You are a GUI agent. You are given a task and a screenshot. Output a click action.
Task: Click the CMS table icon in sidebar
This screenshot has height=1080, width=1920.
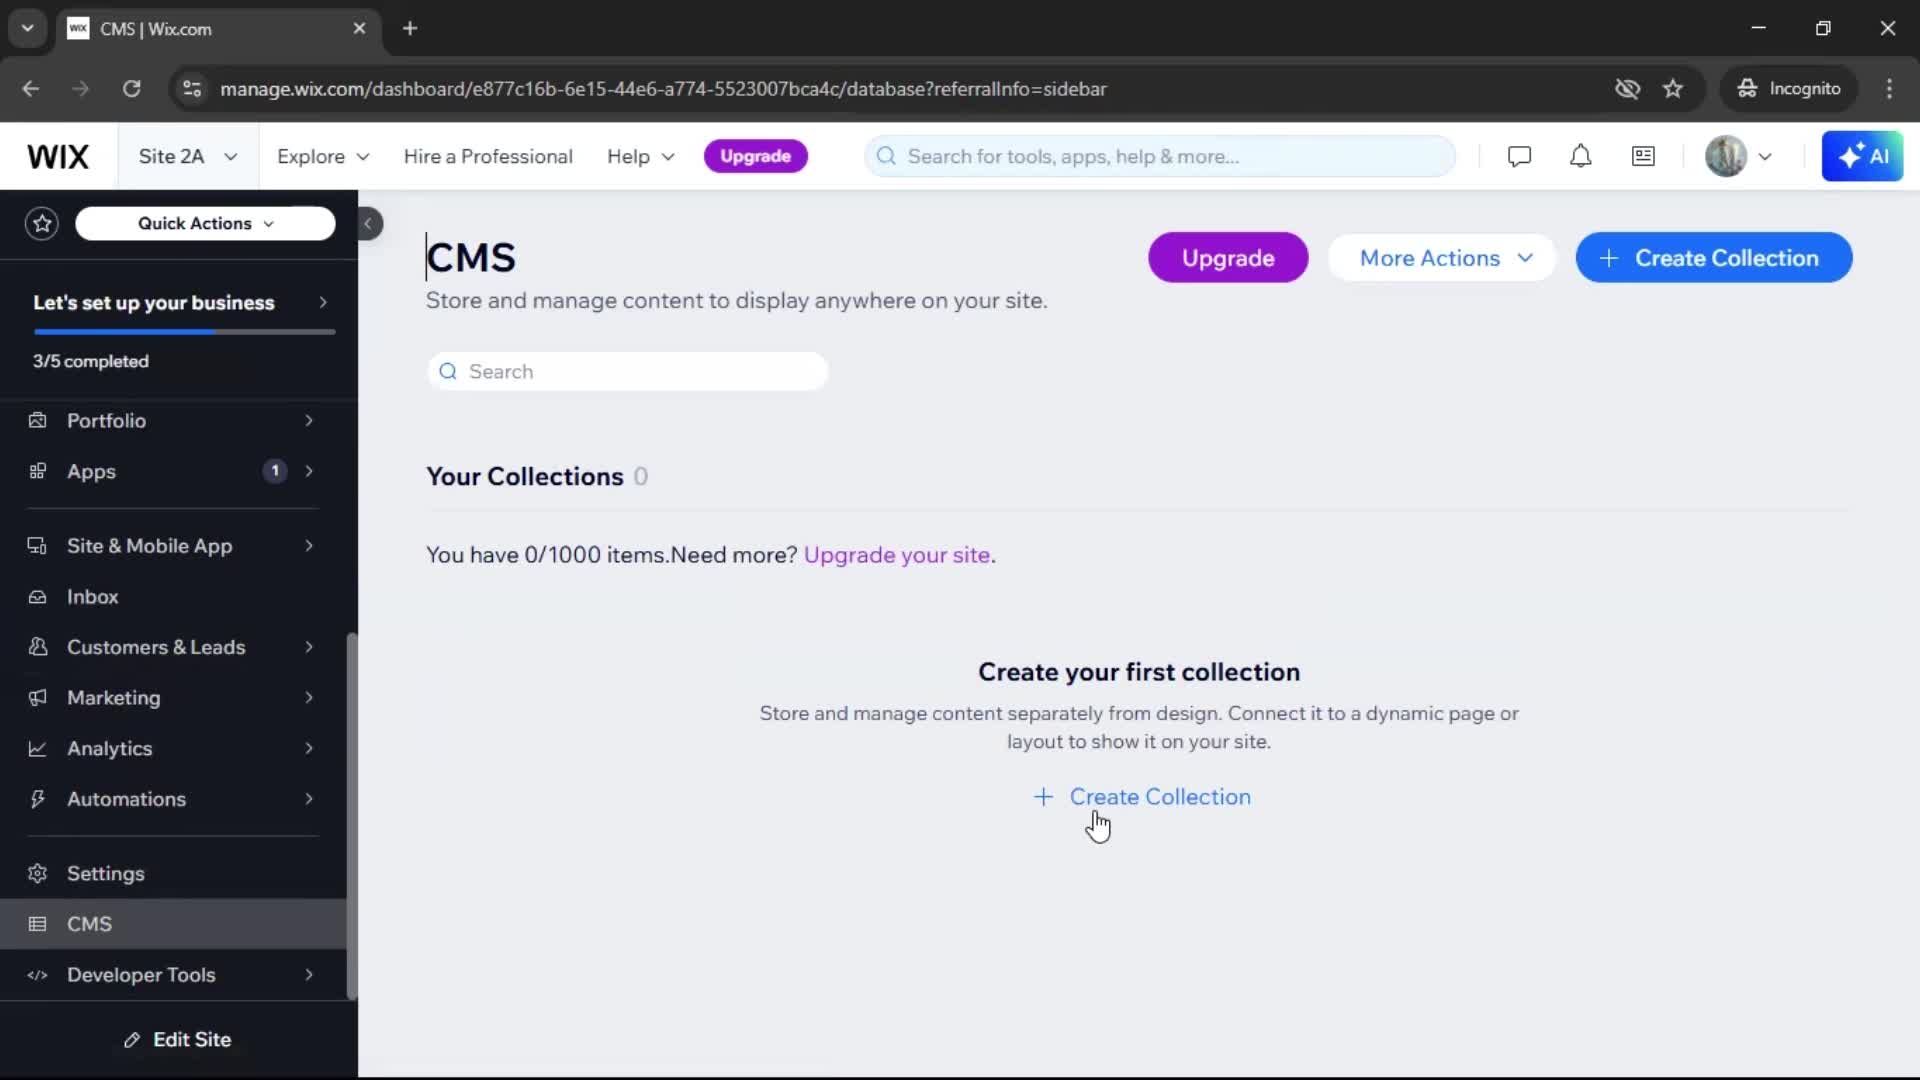click(37, 924)
